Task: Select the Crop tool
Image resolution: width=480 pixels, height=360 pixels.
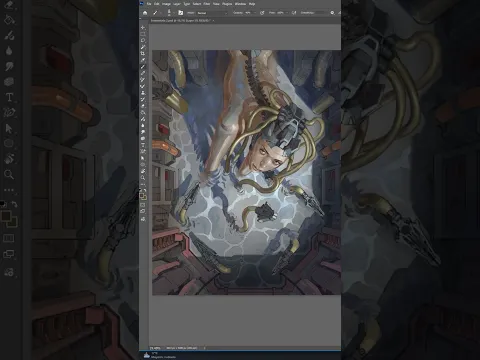Action: click(x=143, y=53)
